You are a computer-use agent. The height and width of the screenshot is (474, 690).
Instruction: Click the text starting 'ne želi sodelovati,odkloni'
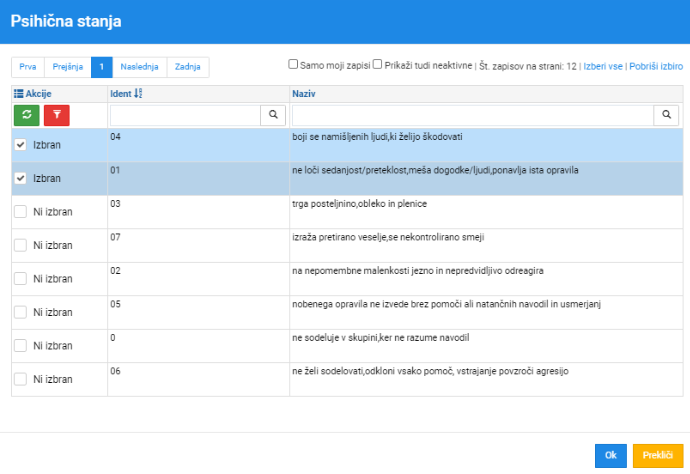[x=430, y=371]
